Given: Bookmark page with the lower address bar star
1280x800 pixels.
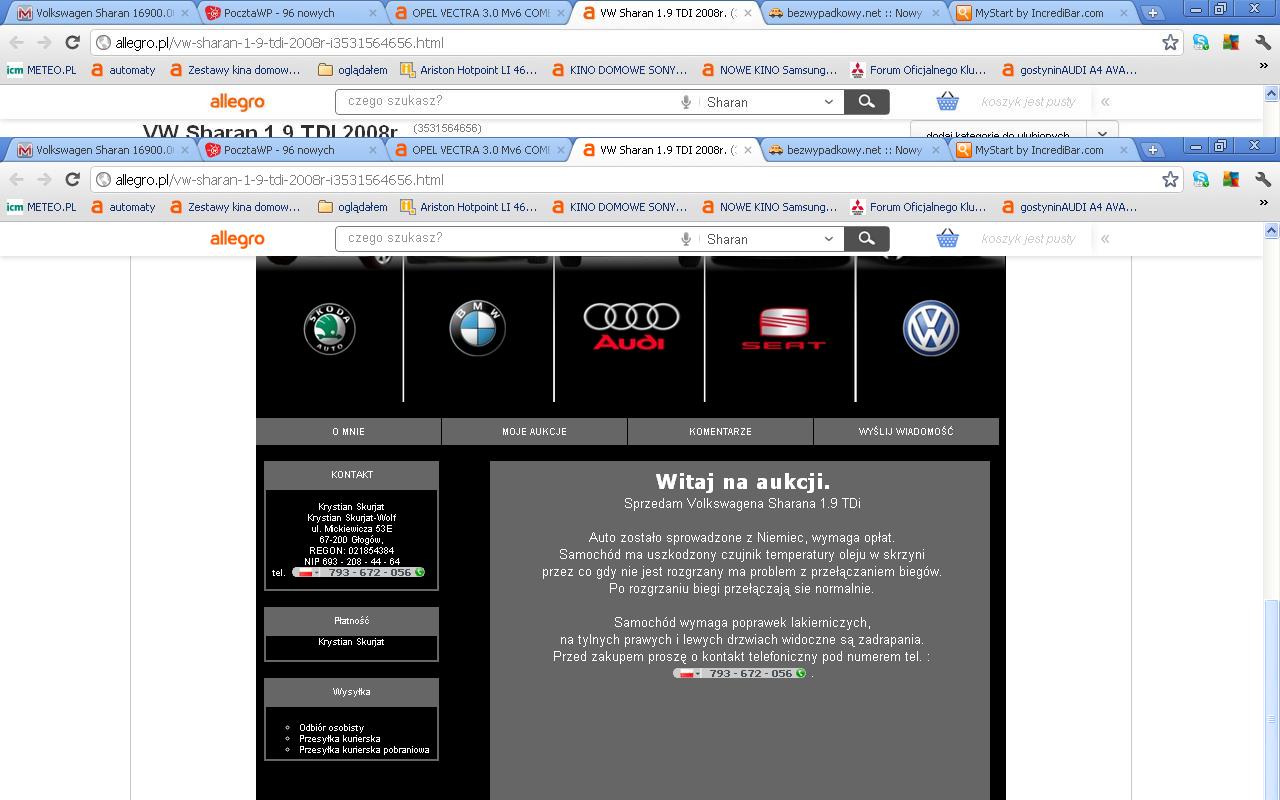Looking at the screenshot, I should pos(1170,180).
